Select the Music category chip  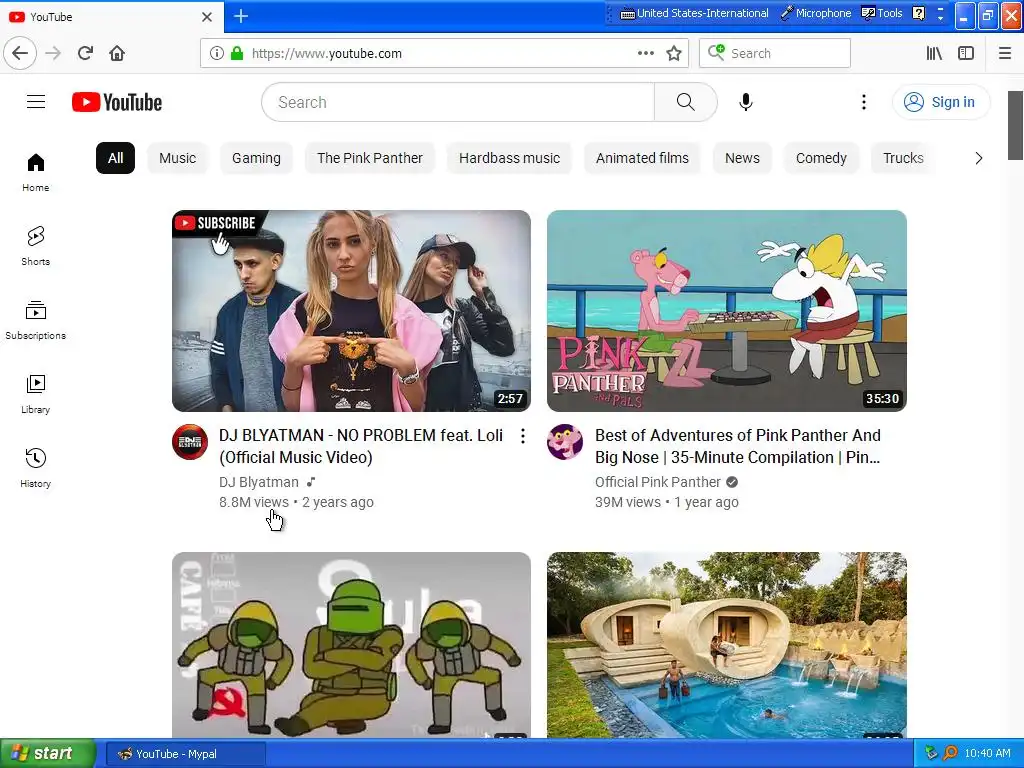[x=178, y=158]
